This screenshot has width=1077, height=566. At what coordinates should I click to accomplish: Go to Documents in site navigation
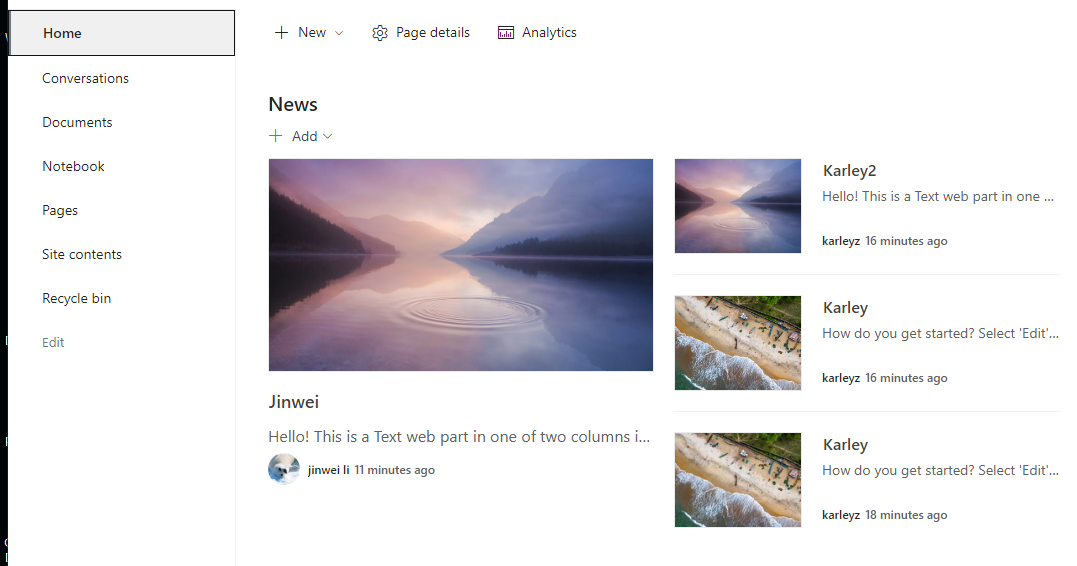(x=77, y=122)
